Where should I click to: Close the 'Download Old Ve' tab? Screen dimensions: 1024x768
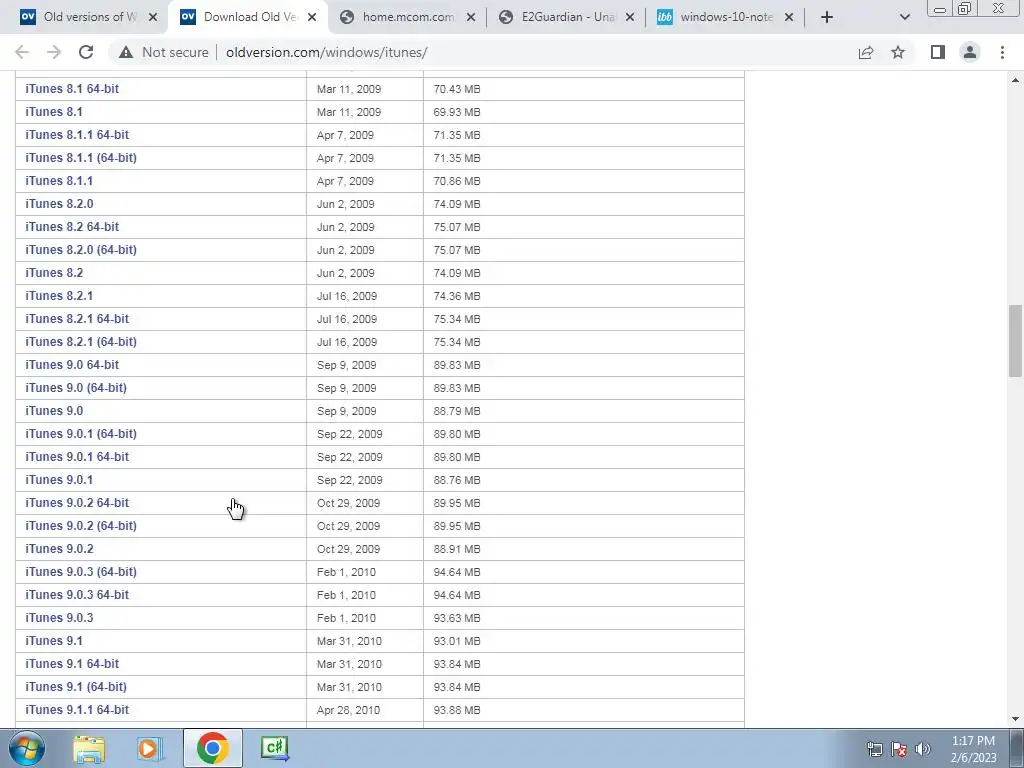[x=312, y=17]
